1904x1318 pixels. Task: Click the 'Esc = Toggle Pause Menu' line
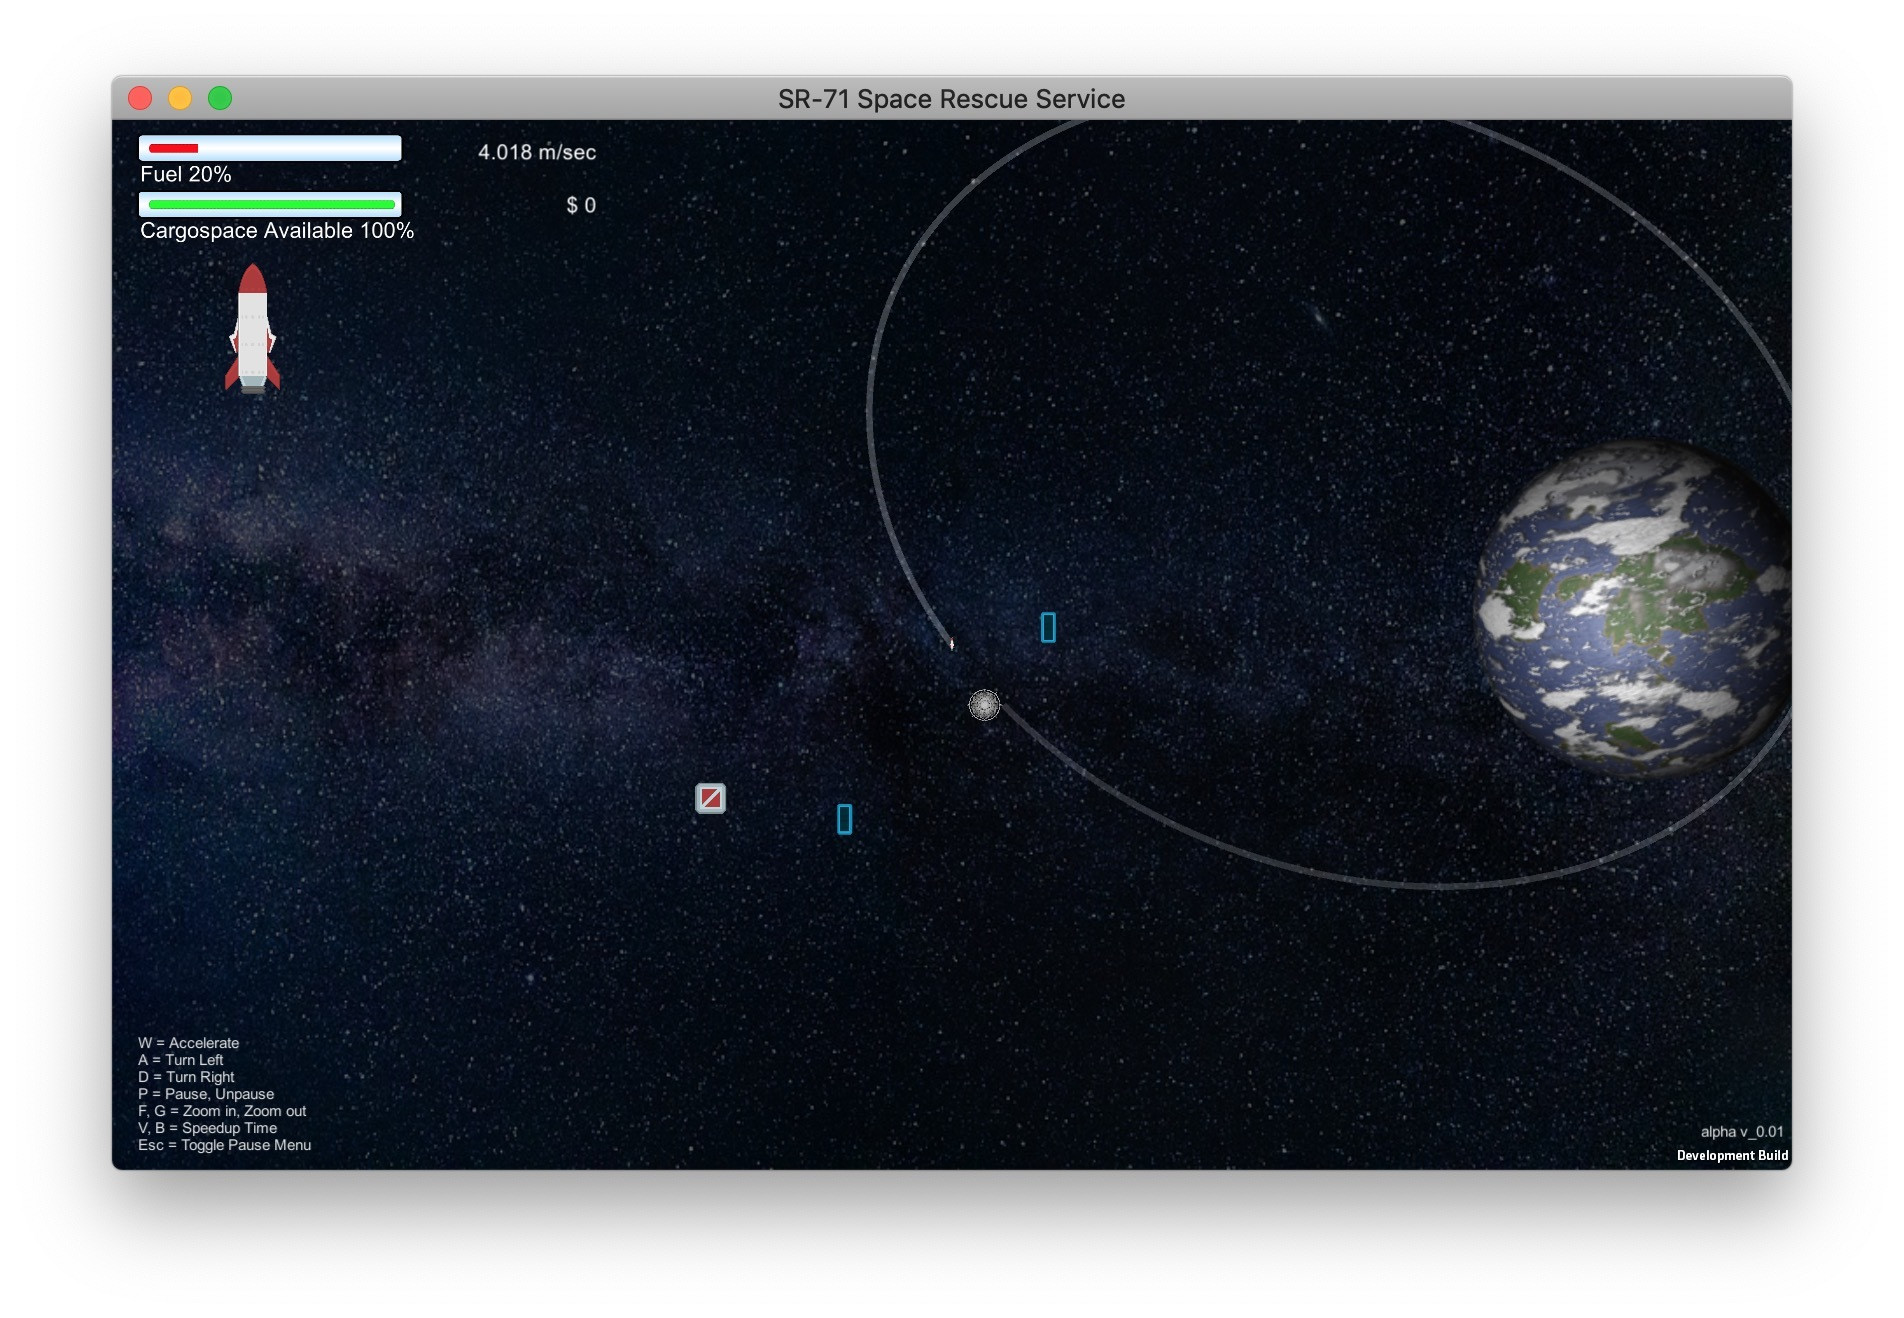tap(225, 1145)
